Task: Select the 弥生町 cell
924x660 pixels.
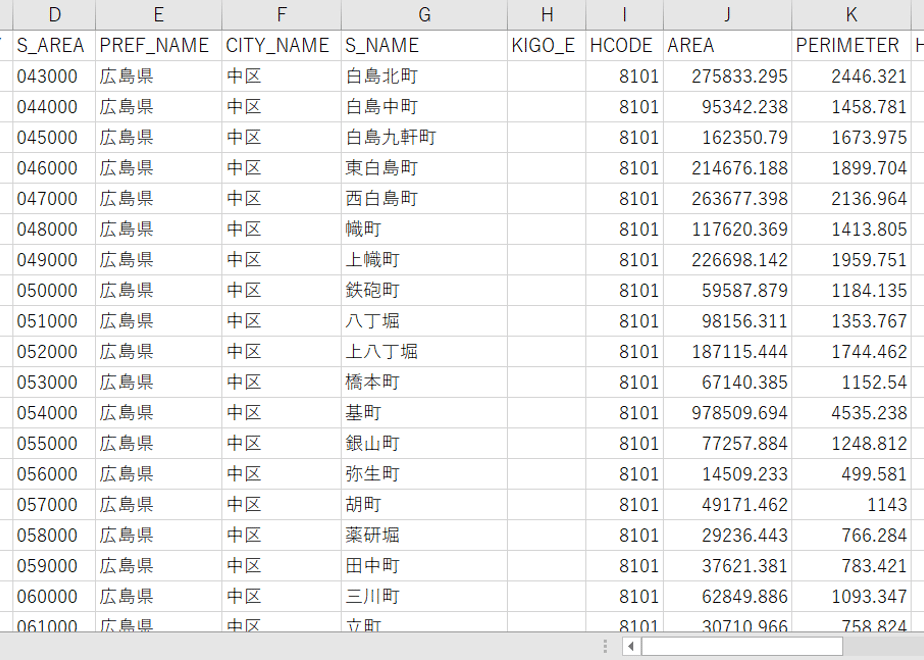Action: coord(424,474)
